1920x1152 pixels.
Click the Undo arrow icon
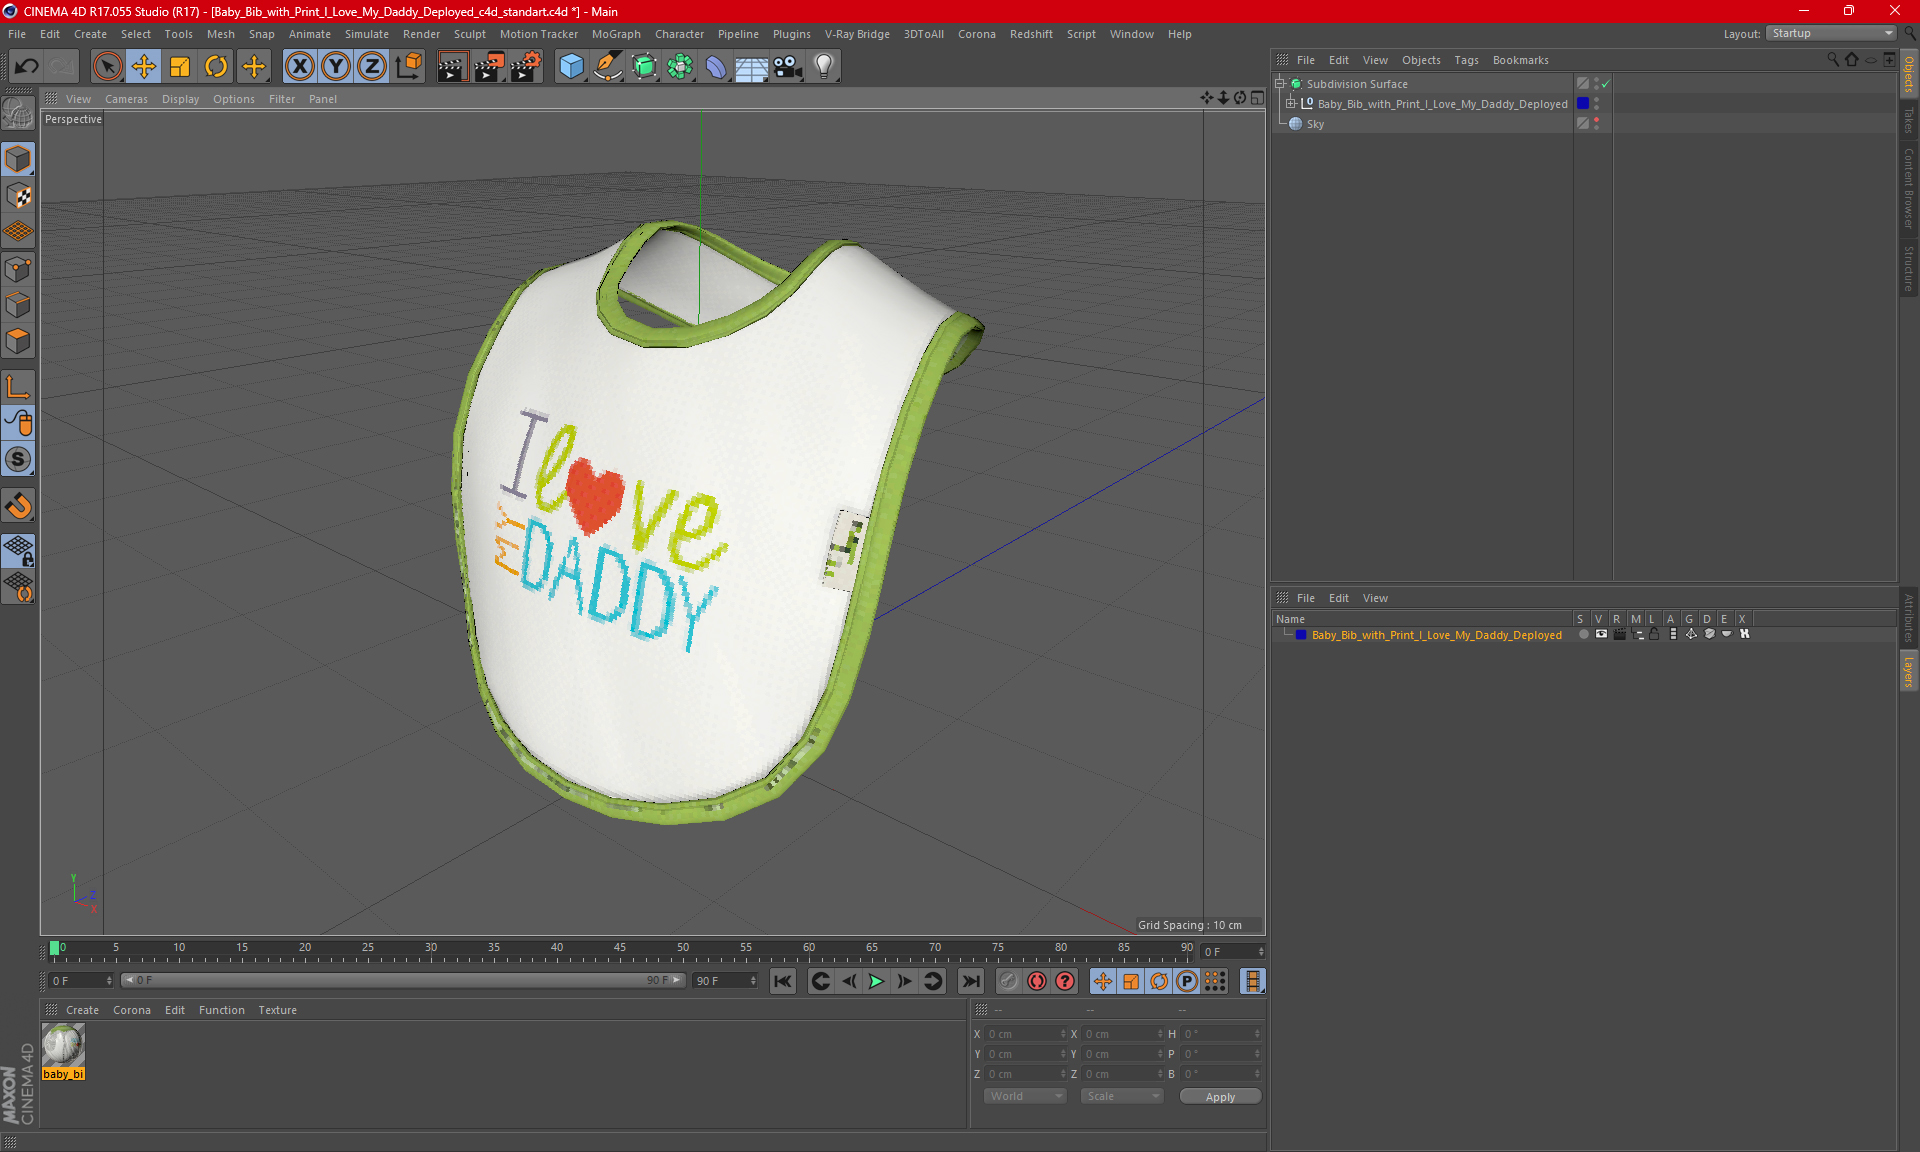(27, 67)
